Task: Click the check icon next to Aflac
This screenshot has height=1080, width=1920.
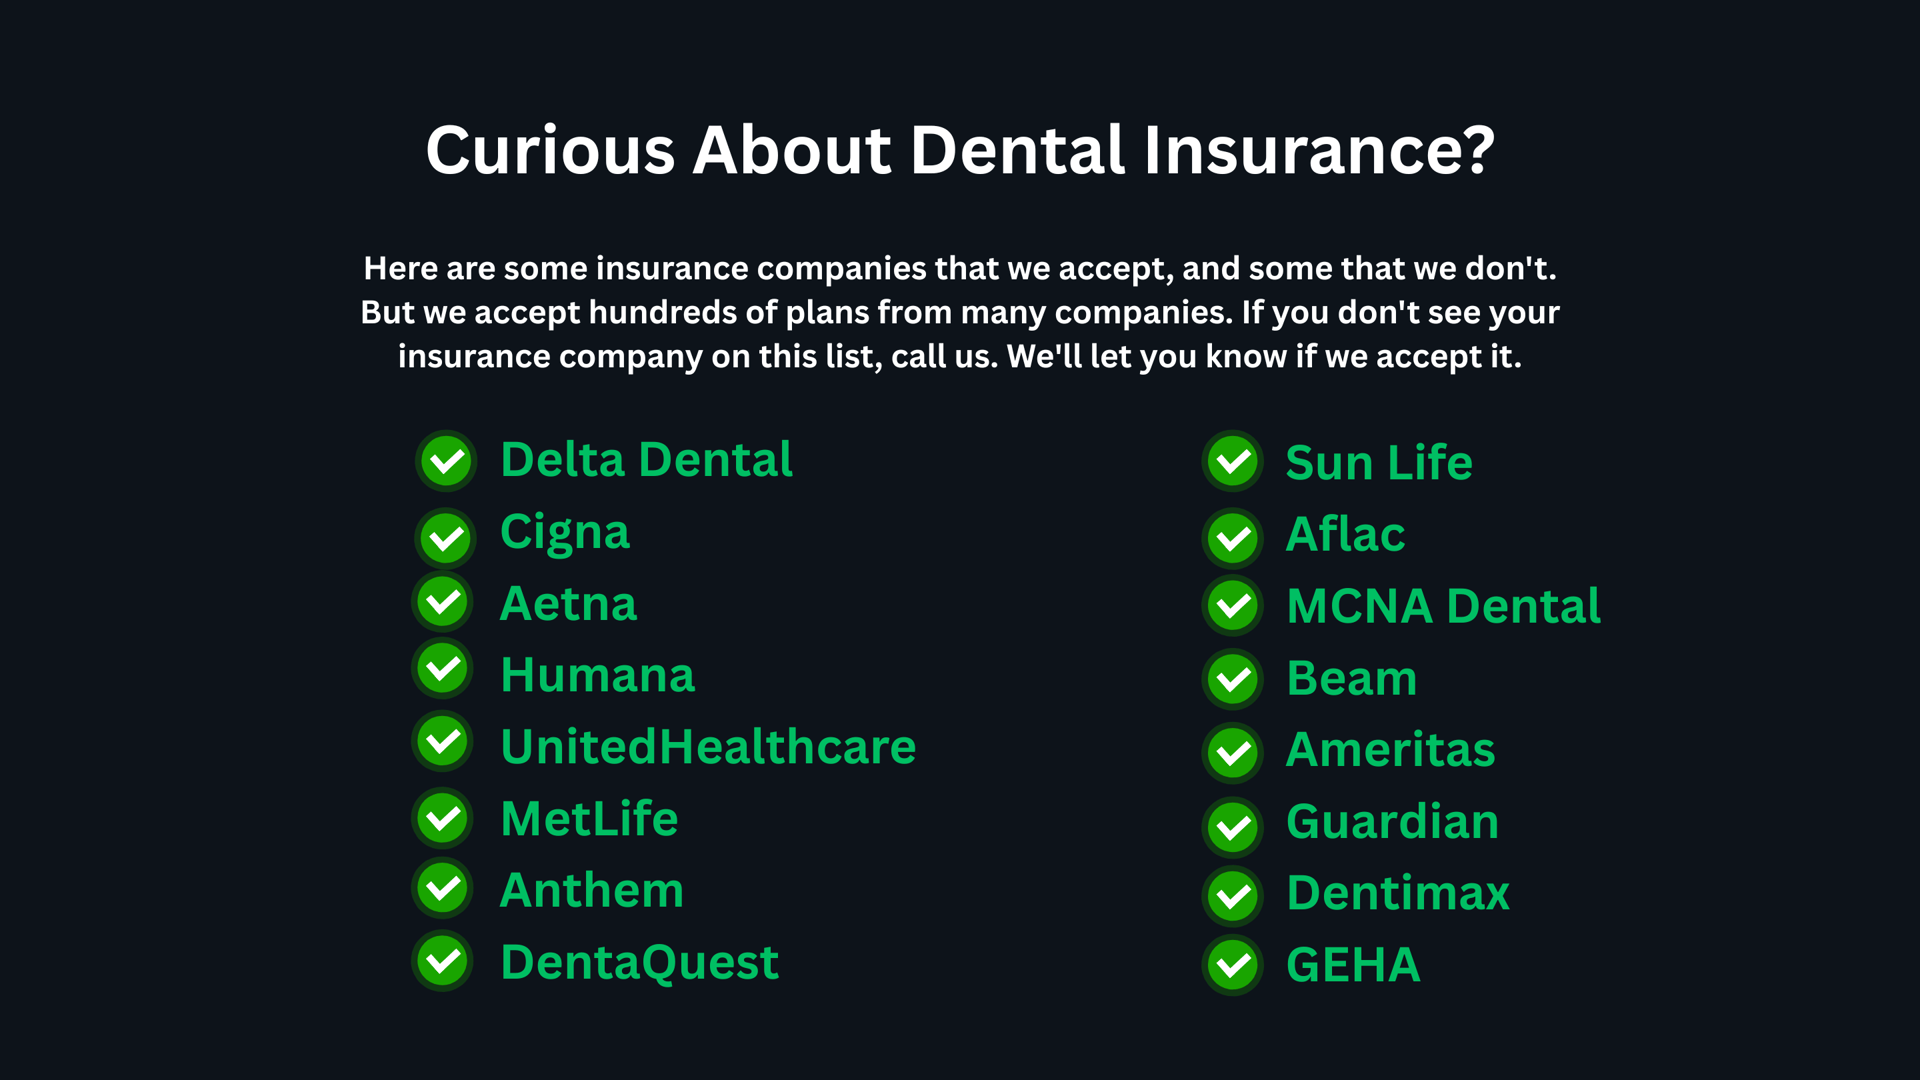Action: point(1233,539)
